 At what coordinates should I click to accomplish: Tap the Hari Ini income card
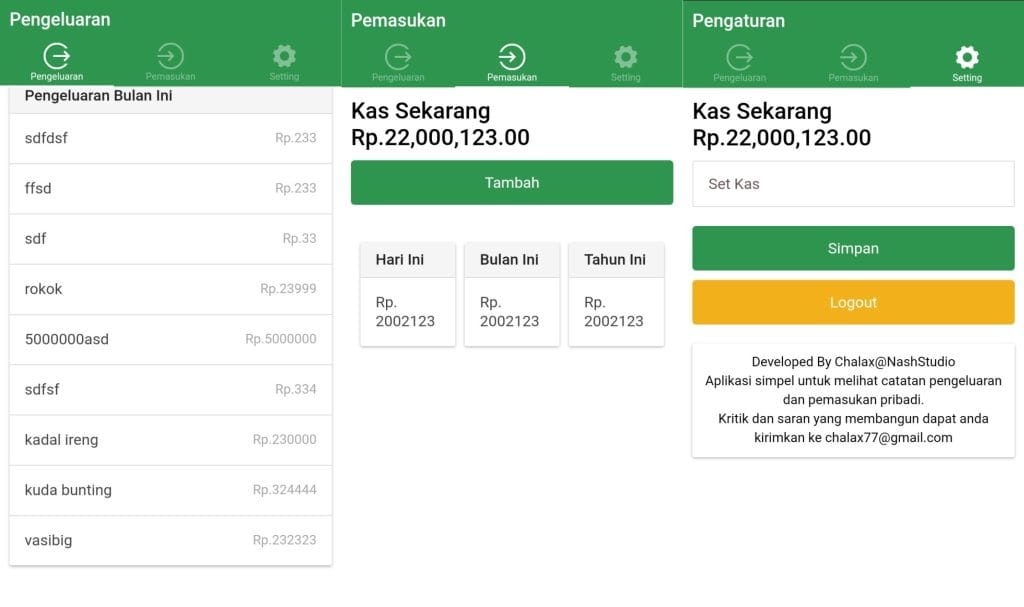tap(408, 294)
